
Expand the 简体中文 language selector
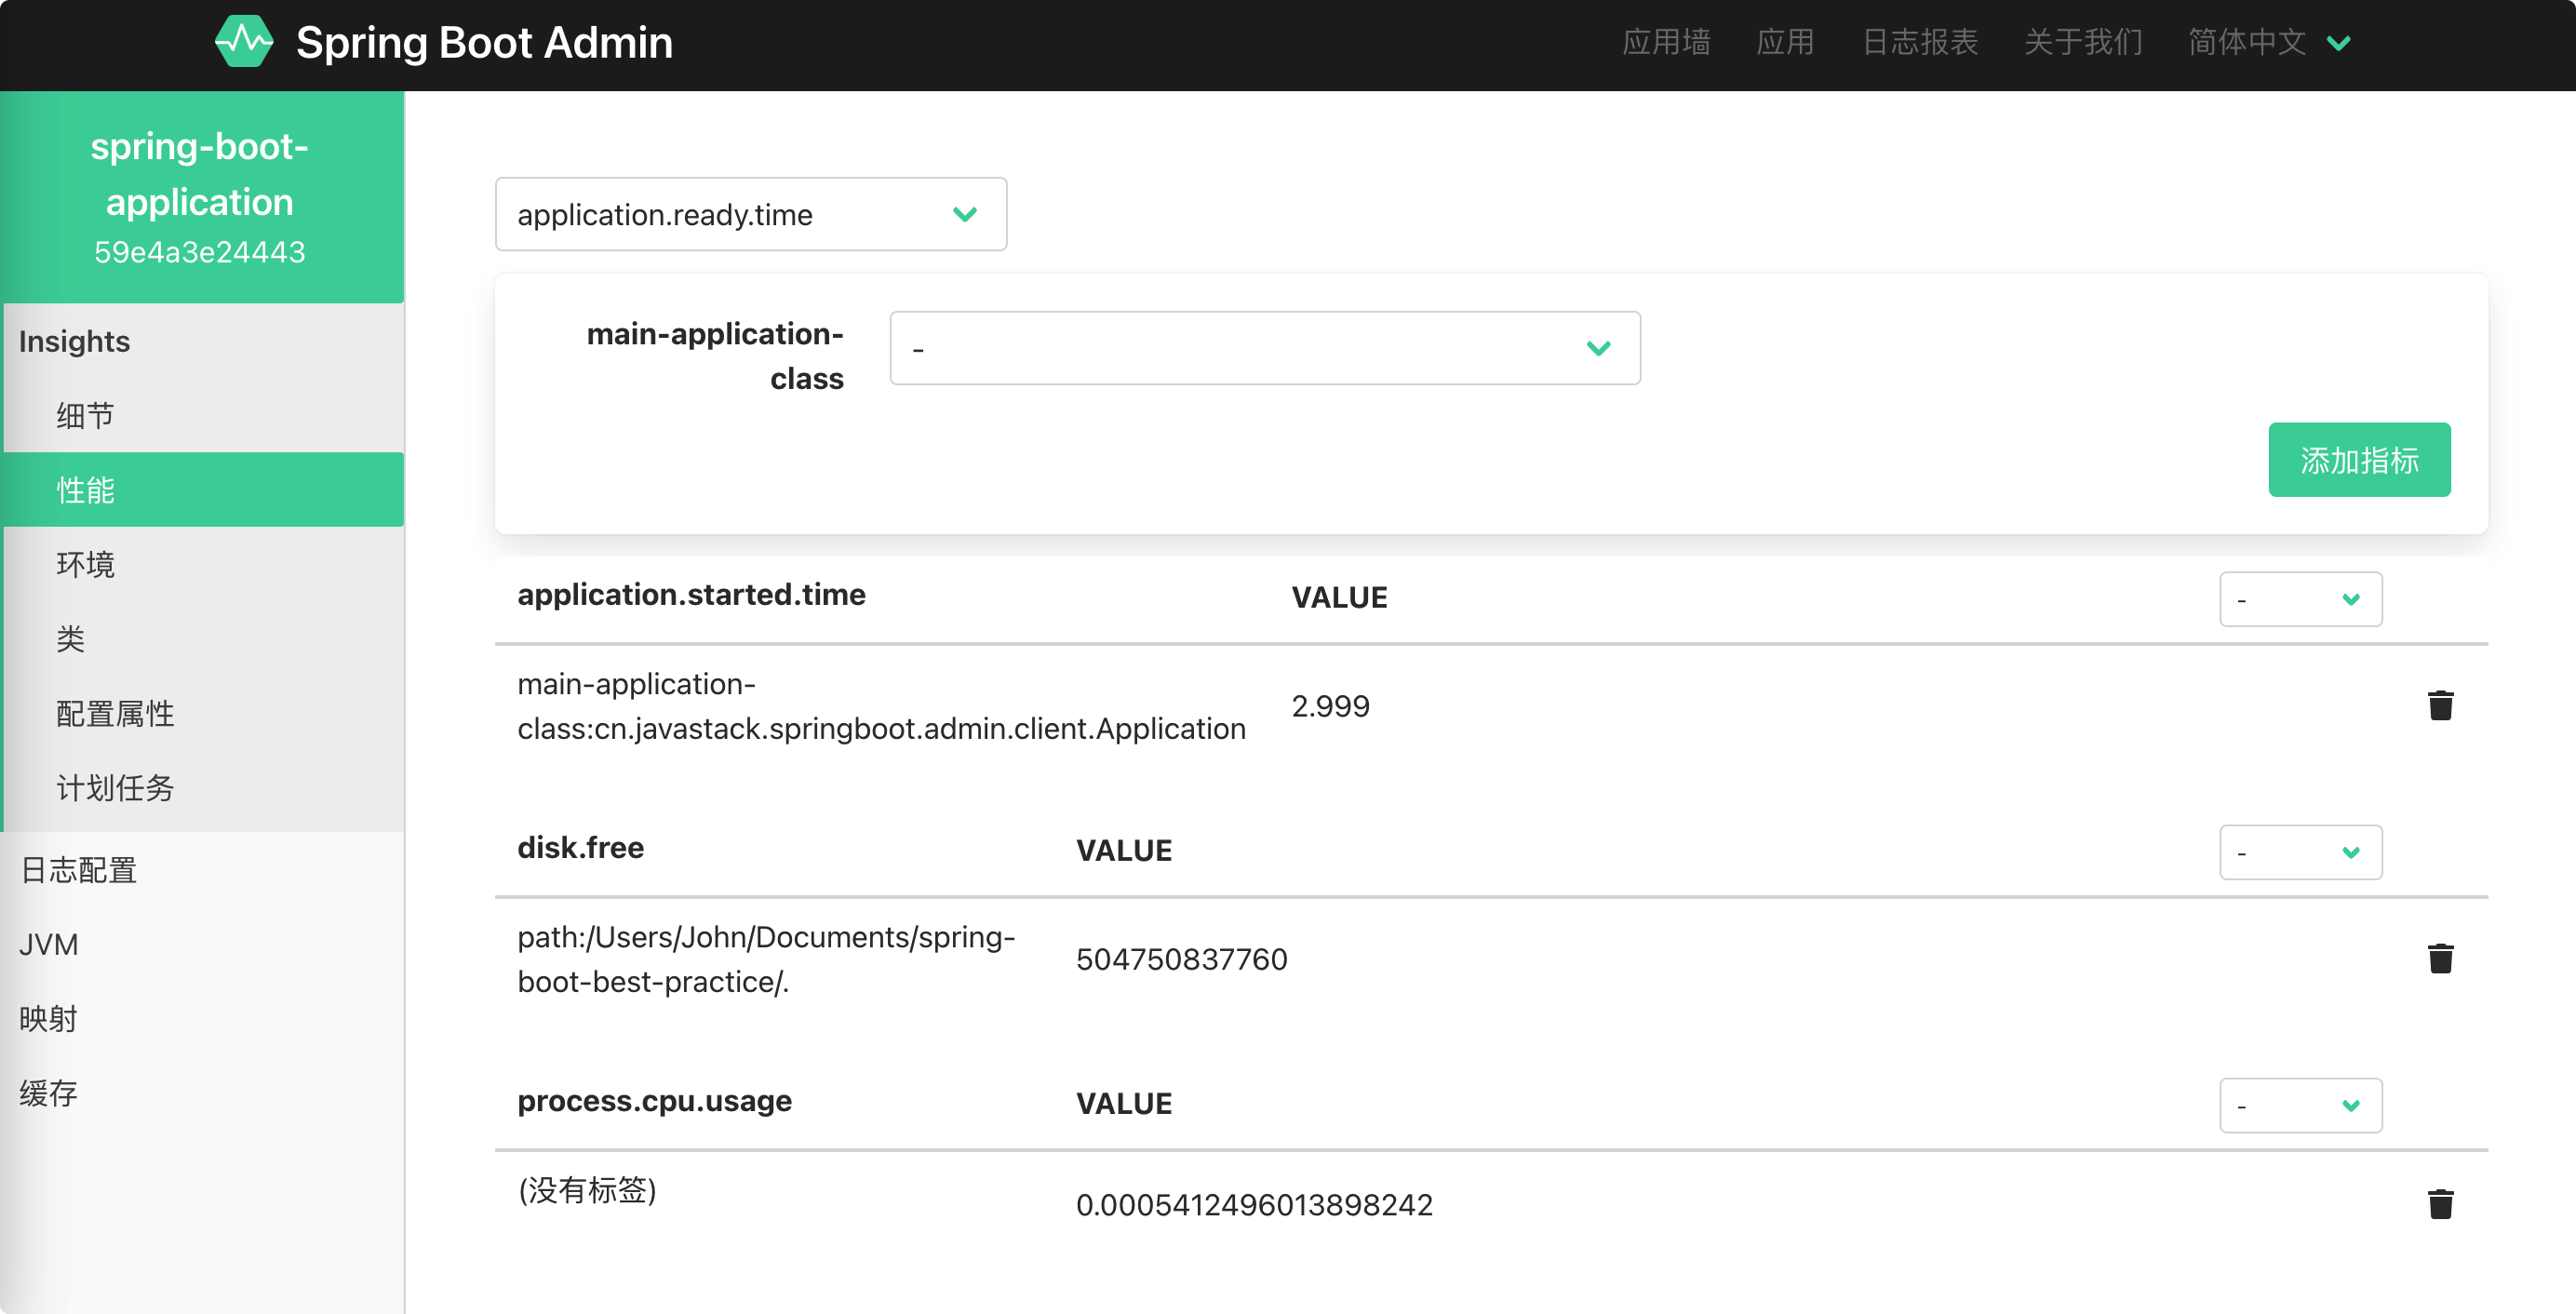(x=2269, y=42)
